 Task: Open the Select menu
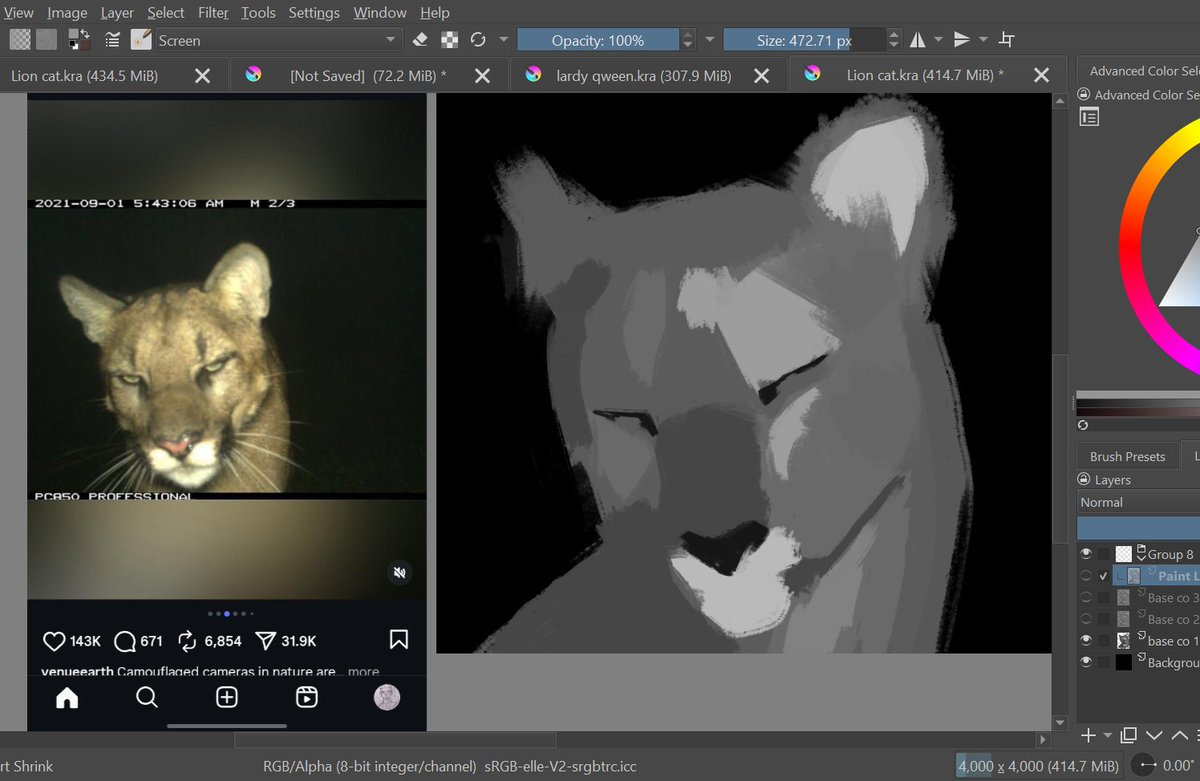165,12
